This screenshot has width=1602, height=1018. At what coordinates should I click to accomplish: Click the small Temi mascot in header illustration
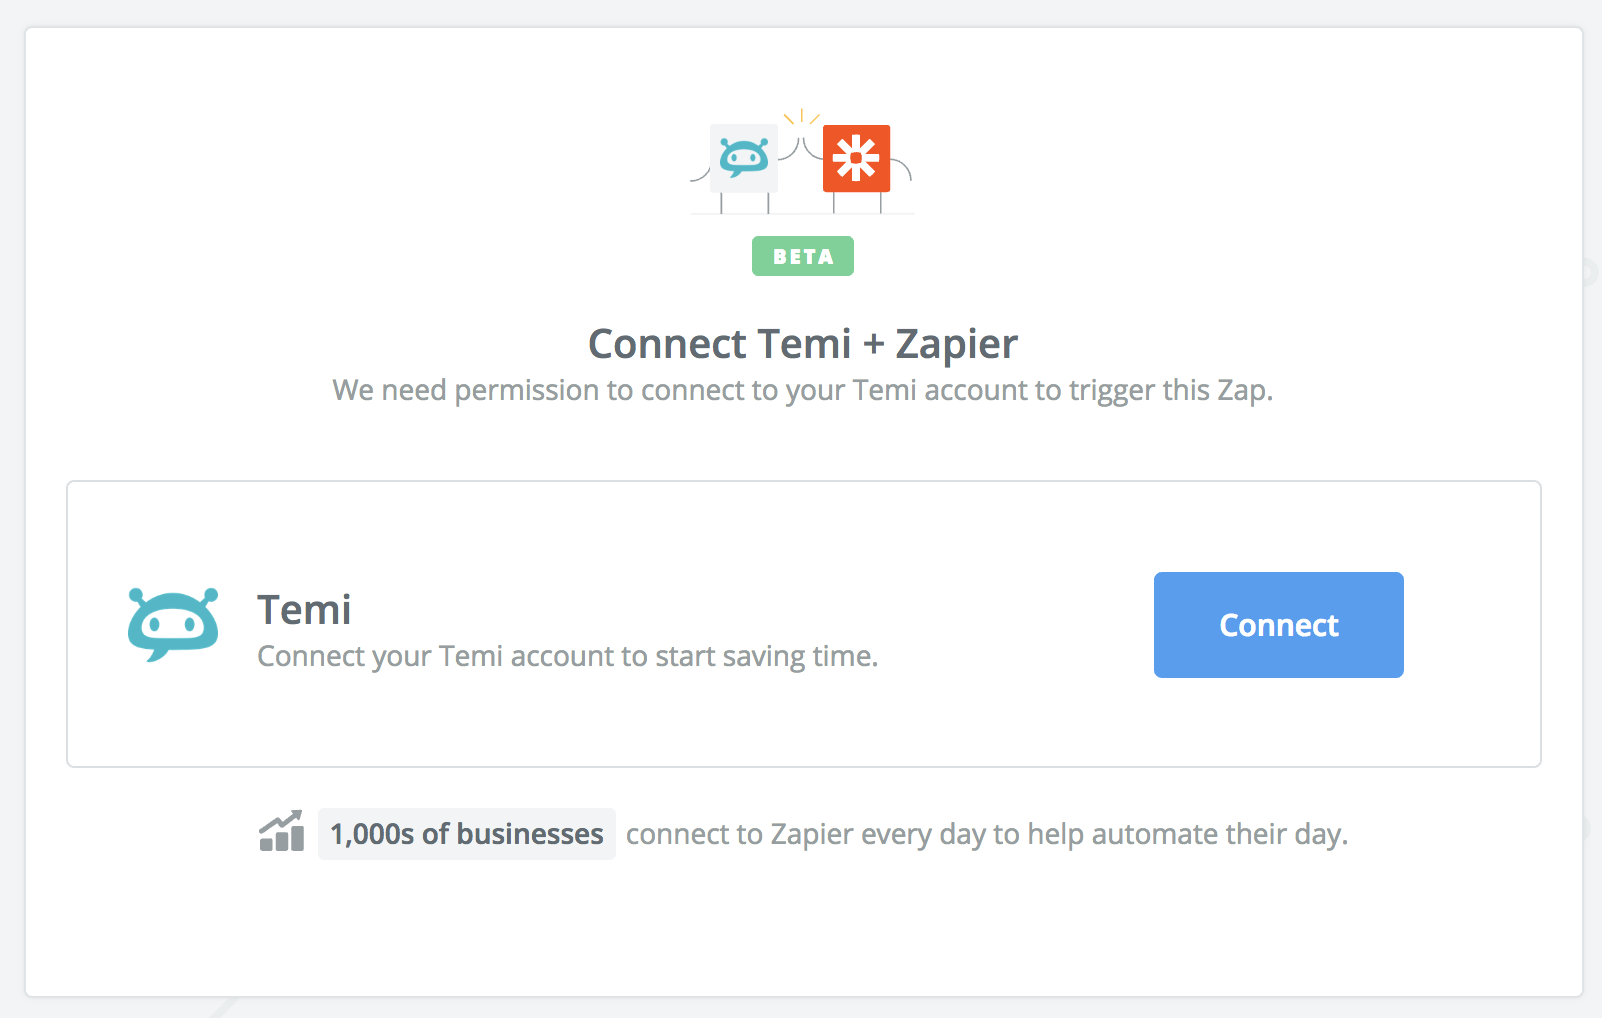[x=744, y=158]
